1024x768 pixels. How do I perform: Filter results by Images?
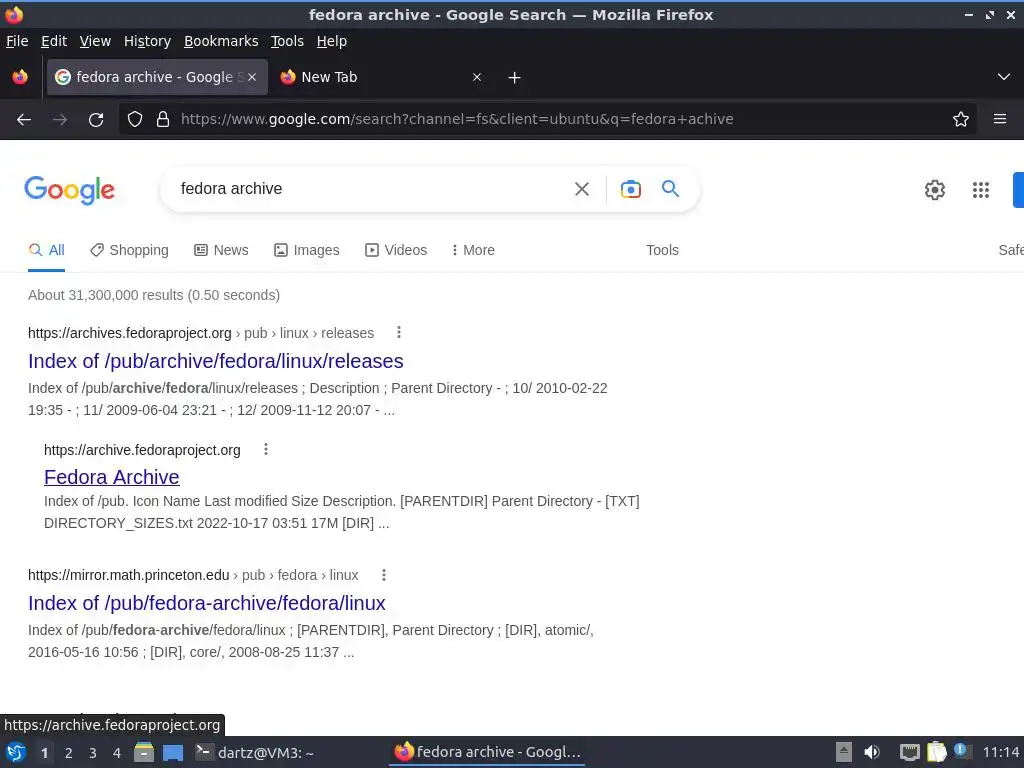(x=307, y=250)
